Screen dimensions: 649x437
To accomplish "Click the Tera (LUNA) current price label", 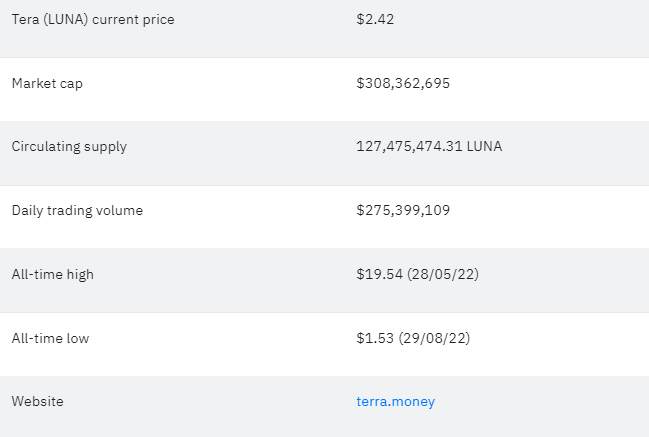I will click(x=93, y=19).
